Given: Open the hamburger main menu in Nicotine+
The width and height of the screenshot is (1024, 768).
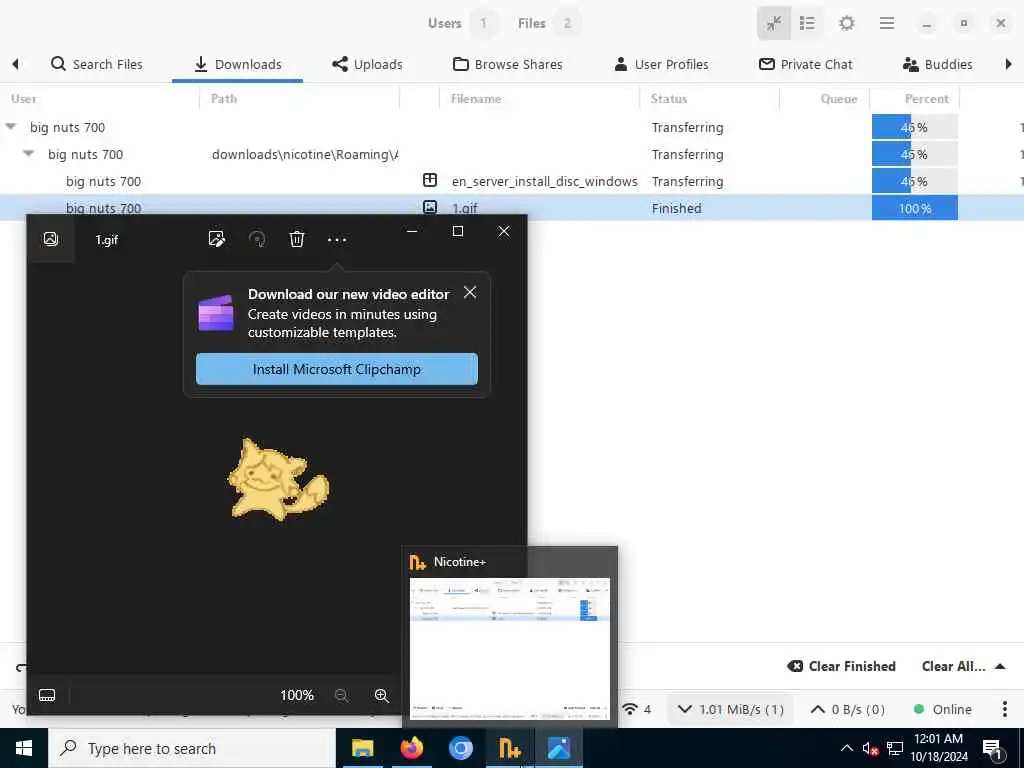Looking at the screenshot, I should (887, 24).
